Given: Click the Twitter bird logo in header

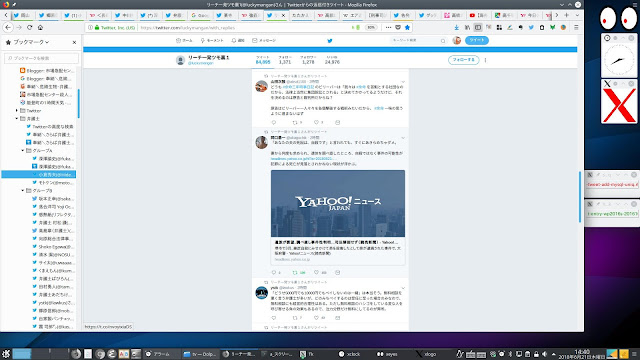Looking at the screenshot, I should [x=330, y=40].
